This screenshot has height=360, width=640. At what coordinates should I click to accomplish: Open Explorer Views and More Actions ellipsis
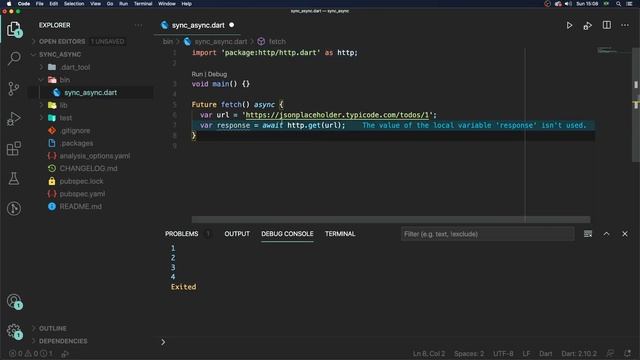tap(138, 25)
